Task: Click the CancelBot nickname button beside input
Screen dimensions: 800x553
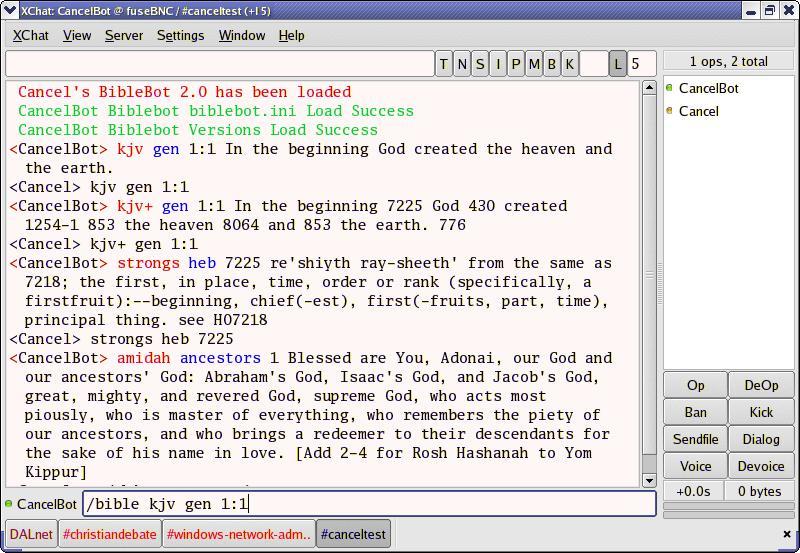Action: 46,504
